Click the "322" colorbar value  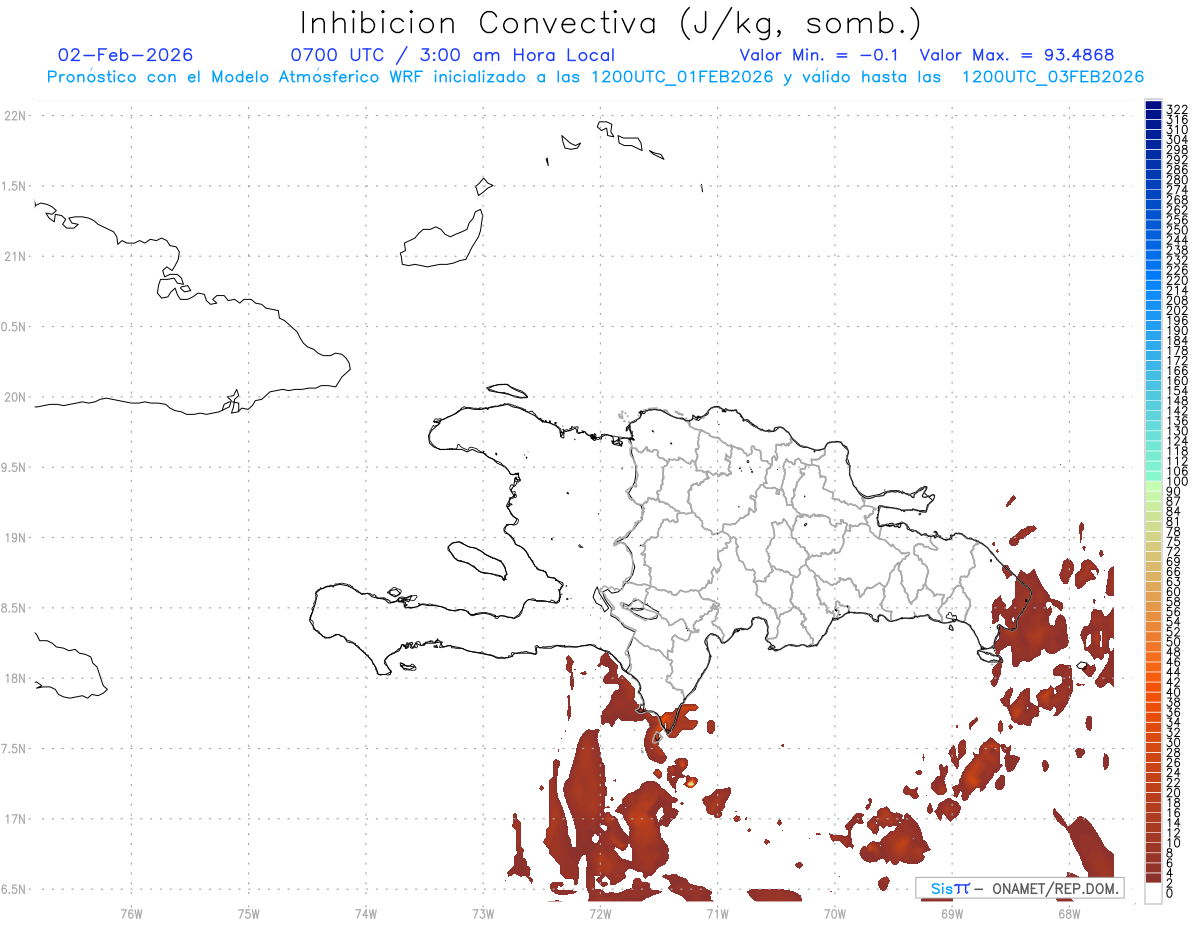point(1176,109)
